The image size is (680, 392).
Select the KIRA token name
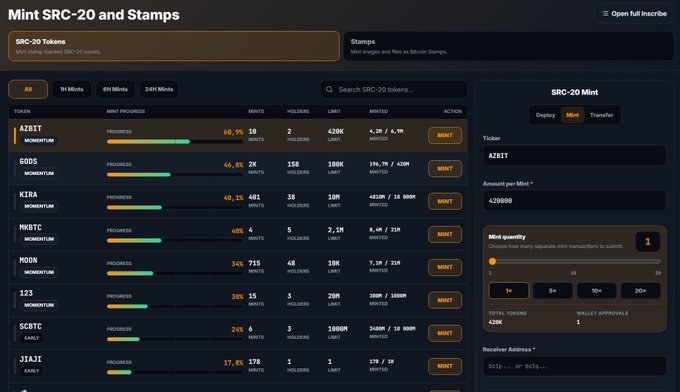pos(28,194)
